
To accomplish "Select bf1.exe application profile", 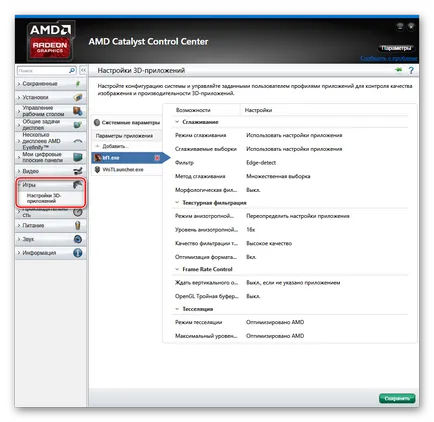I will click(127, 158).
